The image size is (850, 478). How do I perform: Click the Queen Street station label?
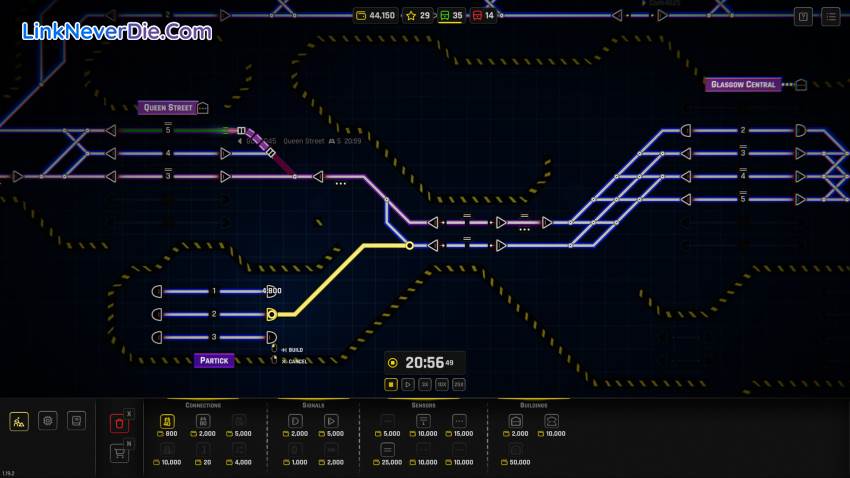(x=167, y=108)
